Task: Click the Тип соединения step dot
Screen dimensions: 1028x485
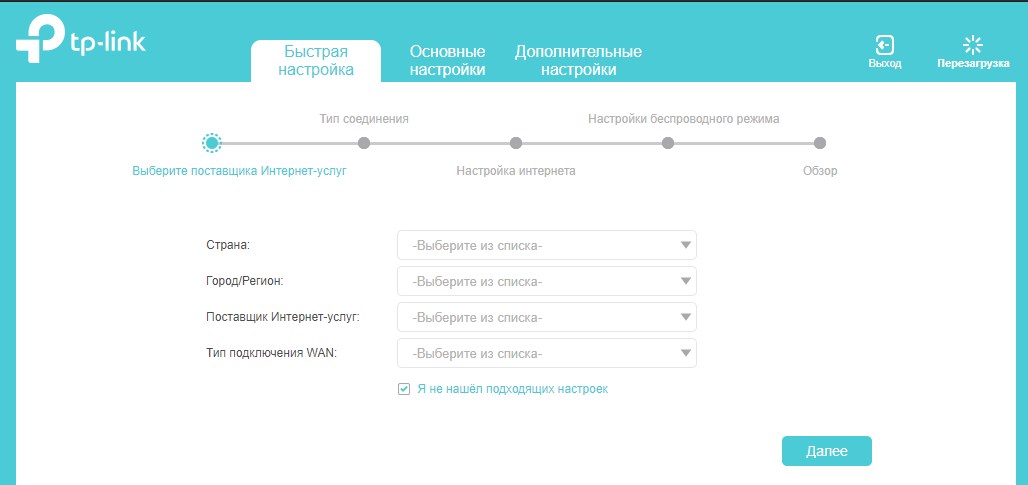Action: point(364,143)
